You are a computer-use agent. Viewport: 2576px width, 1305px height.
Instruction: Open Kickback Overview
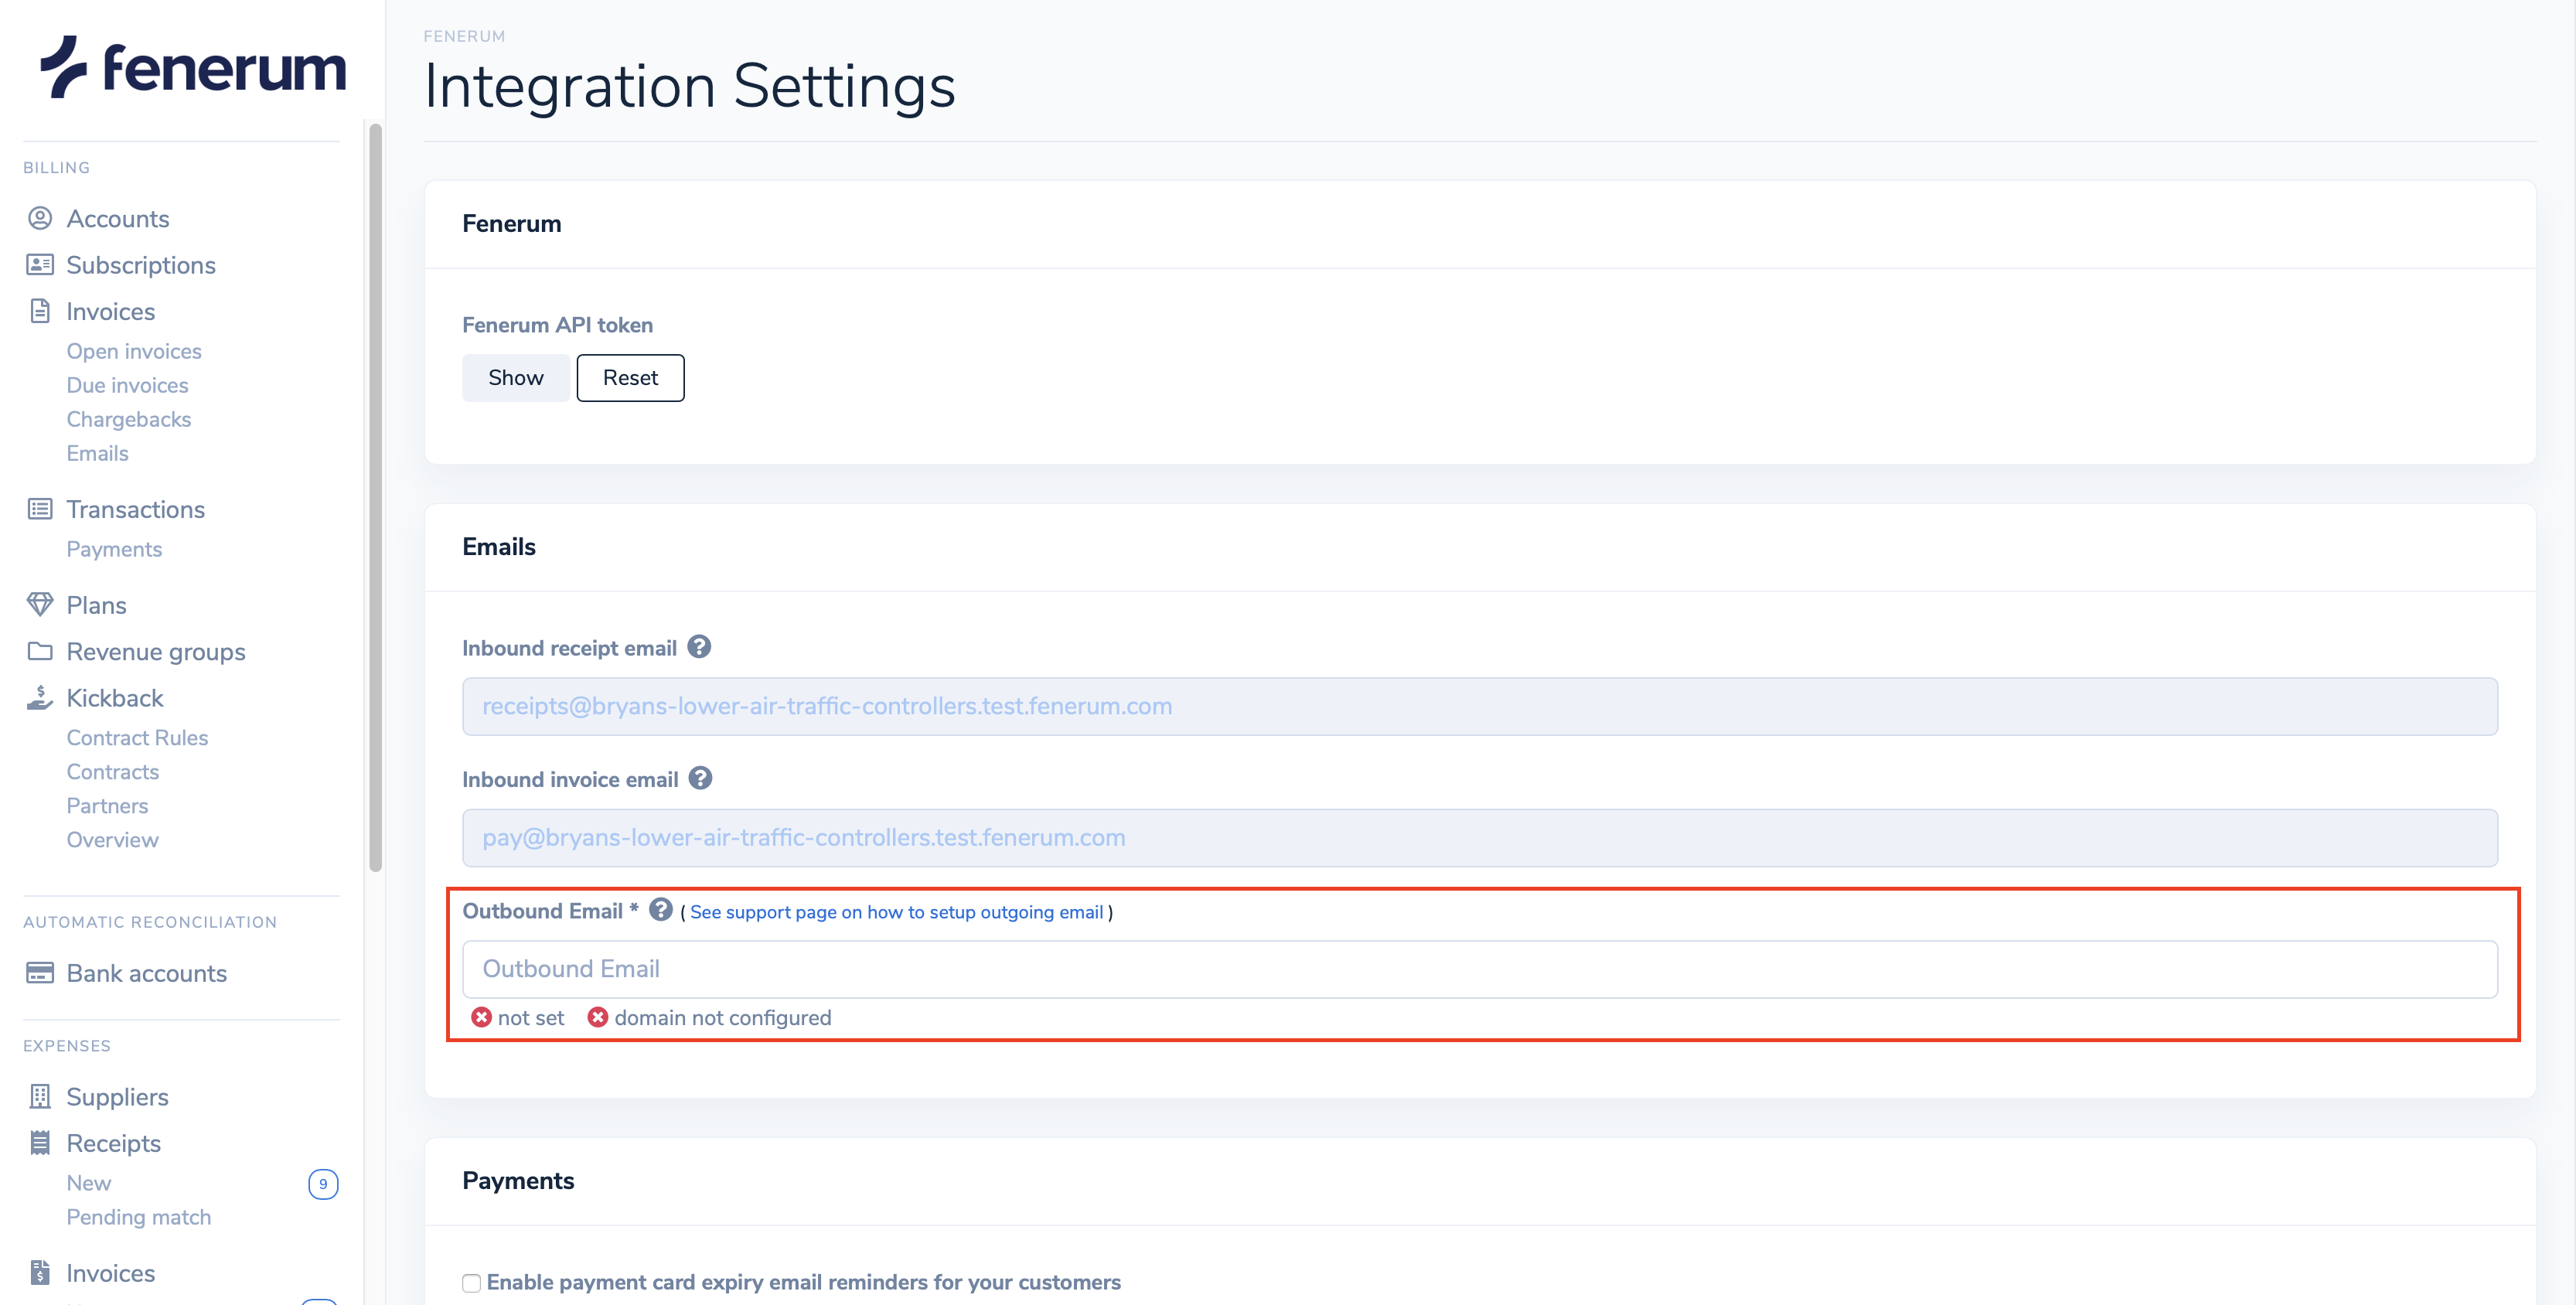(x=112, y=839)
